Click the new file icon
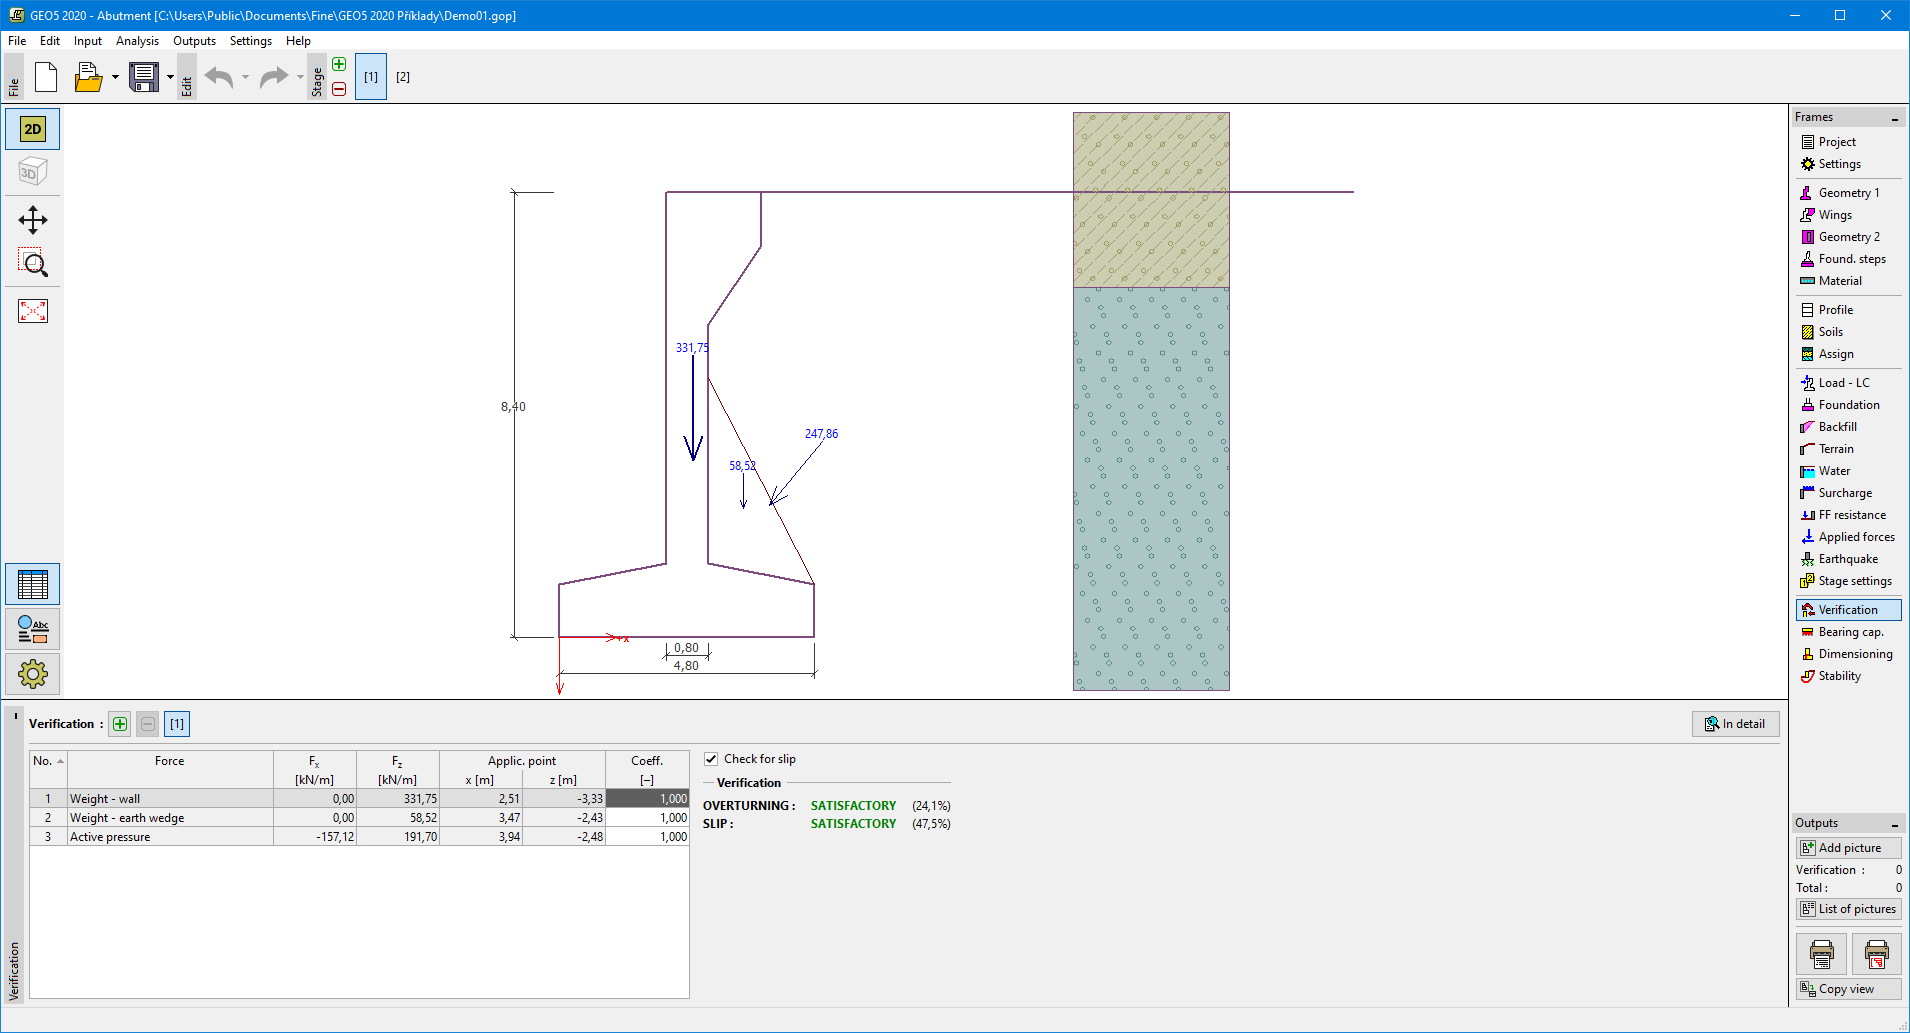Viewport: 1910px width, 1033px height. [46, 77]
